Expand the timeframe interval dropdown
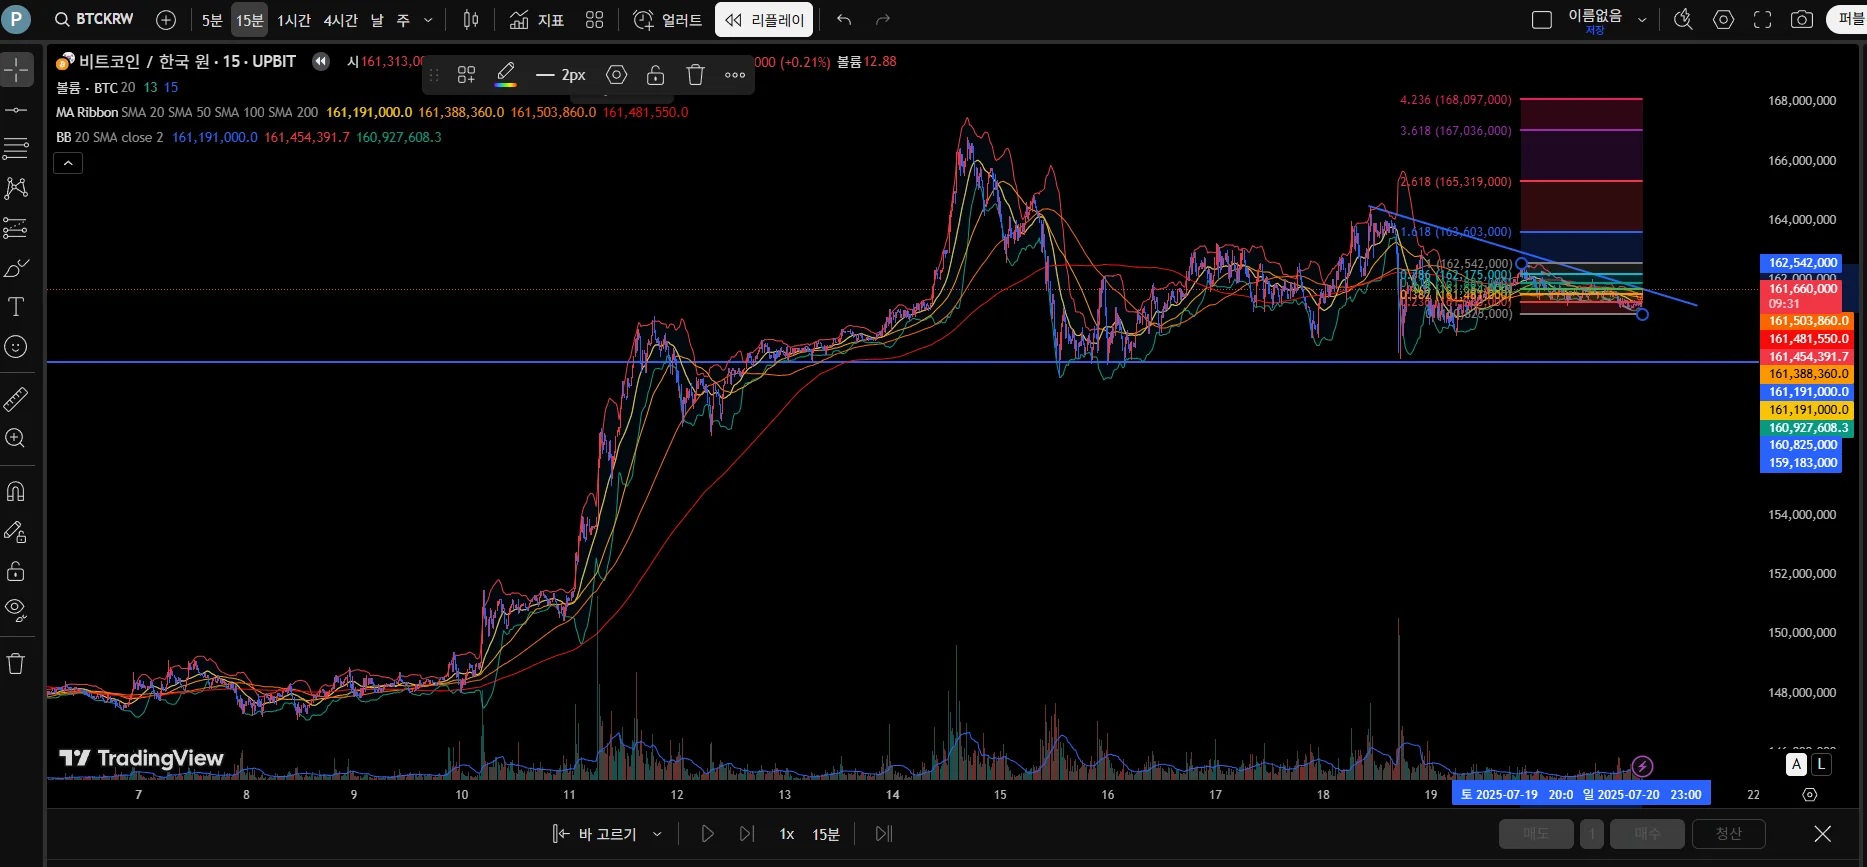Screen dimensions: 1867x867 point(429,20)
